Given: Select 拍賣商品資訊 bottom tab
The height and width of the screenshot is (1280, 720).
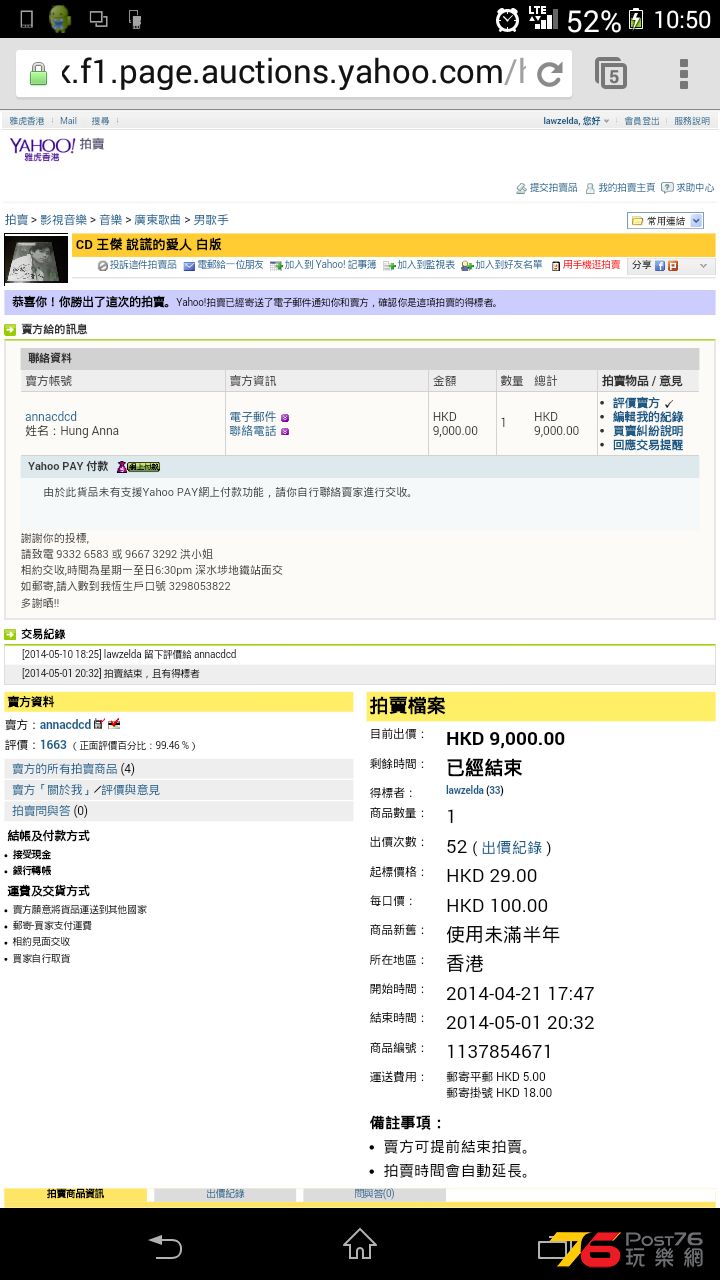Looking at the screenshot, I should coord(76,1194).
